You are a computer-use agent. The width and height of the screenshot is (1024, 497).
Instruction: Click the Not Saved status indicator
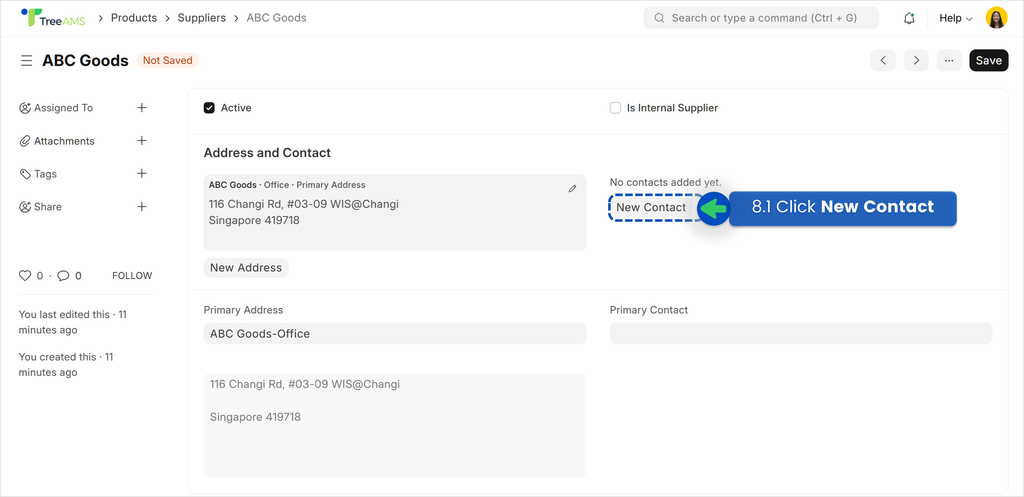[168, 60]
